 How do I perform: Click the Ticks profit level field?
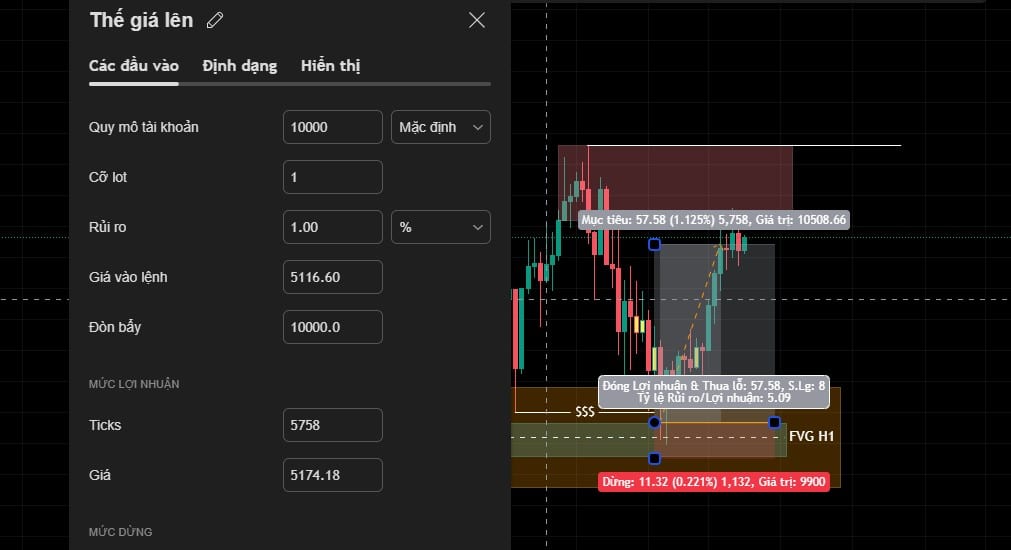click(x=333, y=425)
